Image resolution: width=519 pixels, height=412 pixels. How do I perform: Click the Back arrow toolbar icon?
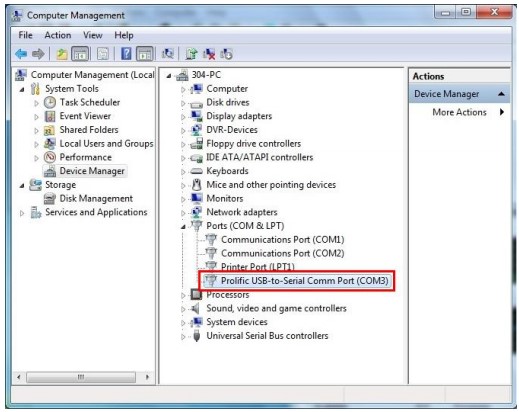click(21, 54)
